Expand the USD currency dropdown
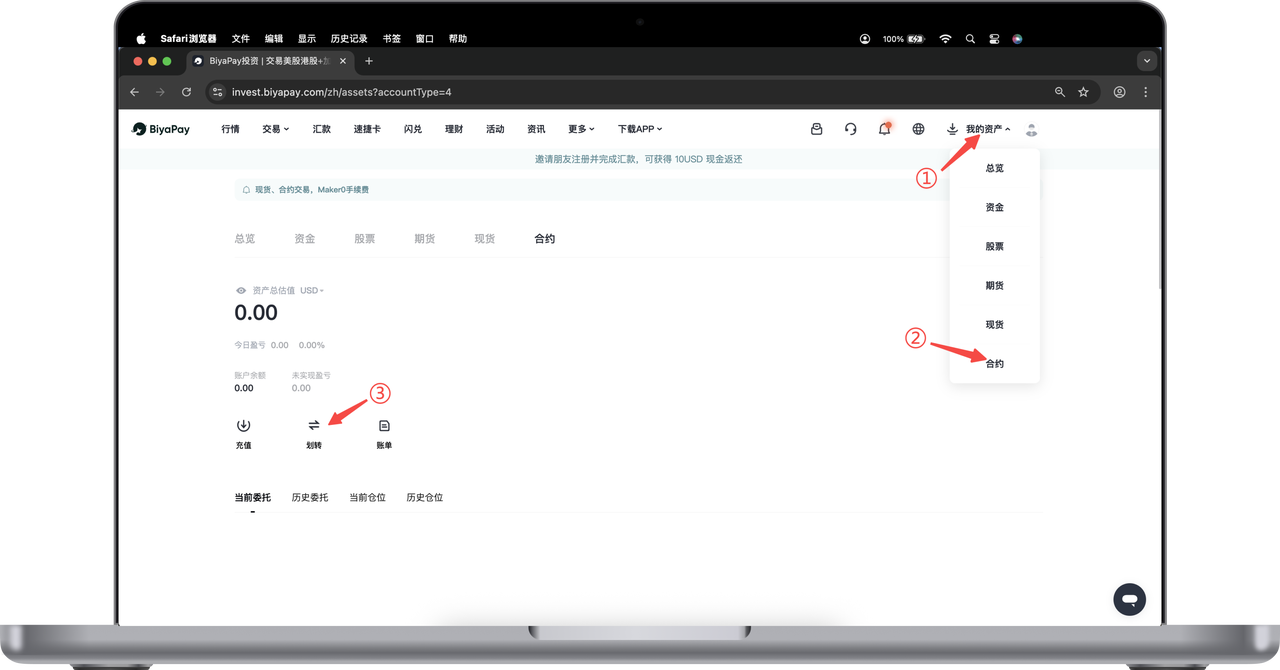The image size is (1280, 670). pos(312,290)
